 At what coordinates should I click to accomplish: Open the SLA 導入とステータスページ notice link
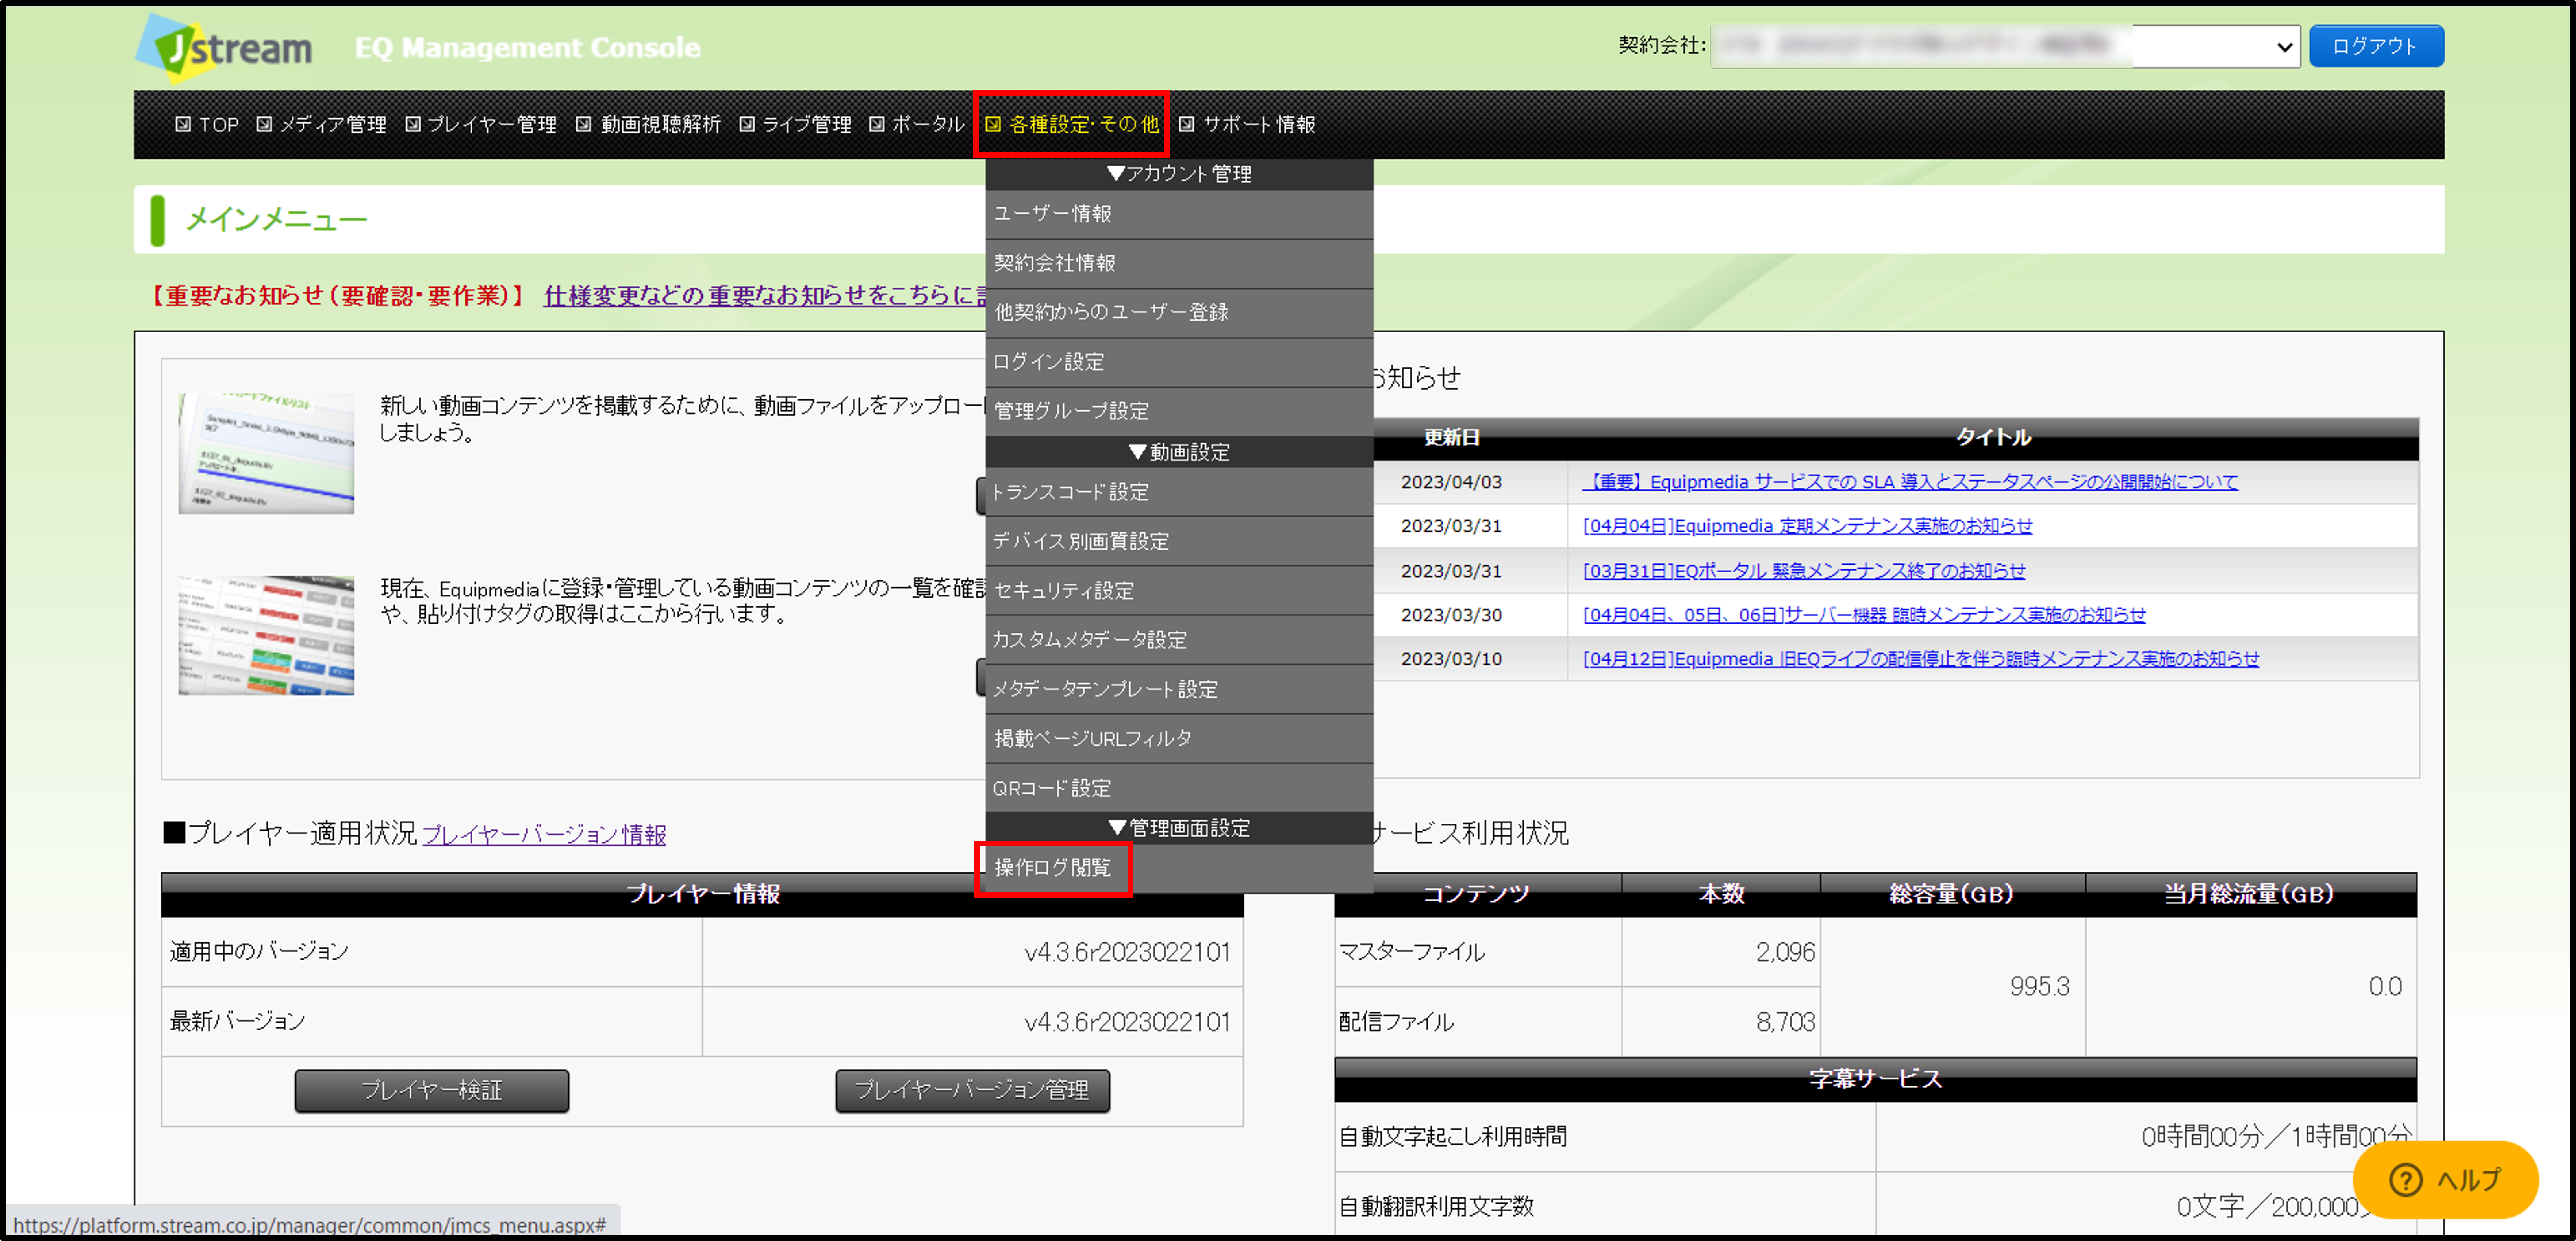point(1910,482)
